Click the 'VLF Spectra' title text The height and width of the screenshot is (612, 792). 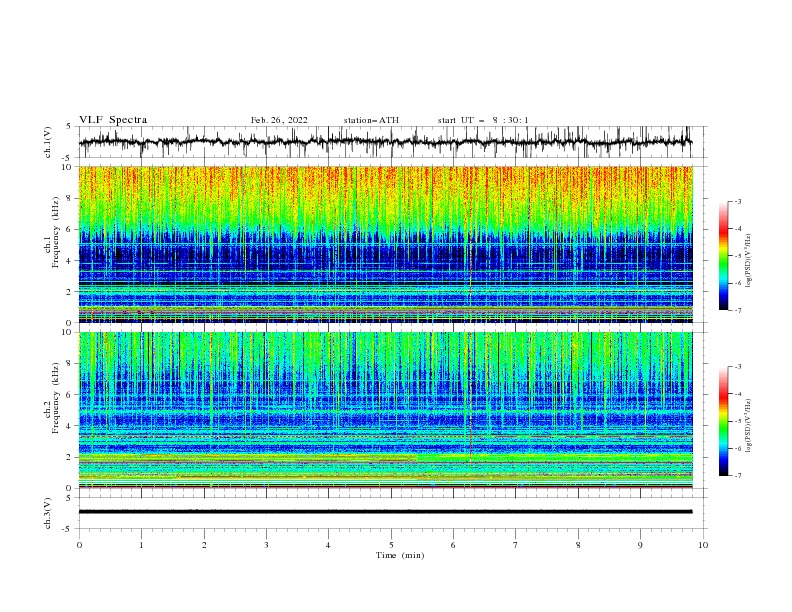coord(113,120)
